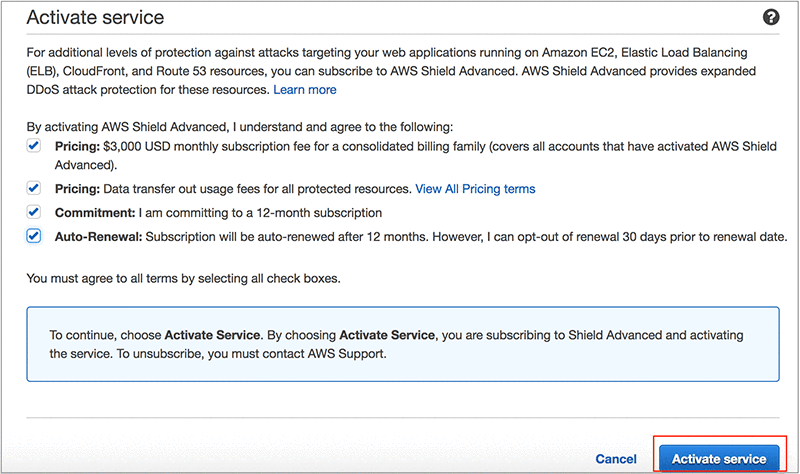Viewport: 800px width, 474px height.
Task: Open the help question mark icon
Action: pyautogui.click(x=770, y=17)
